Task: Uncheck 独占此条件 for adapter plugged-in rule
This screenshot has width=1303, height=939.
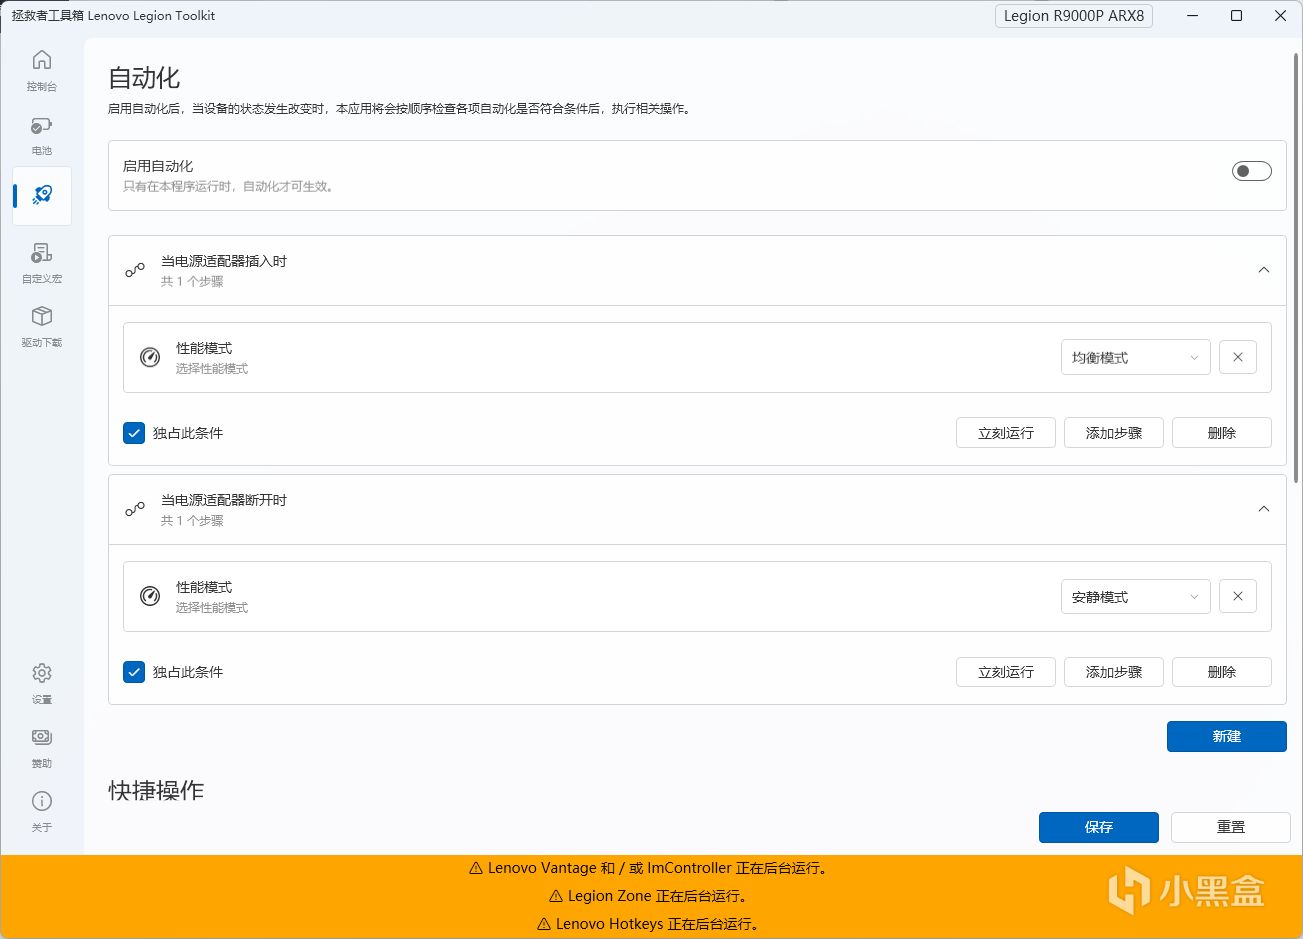Action: point(134,433)
